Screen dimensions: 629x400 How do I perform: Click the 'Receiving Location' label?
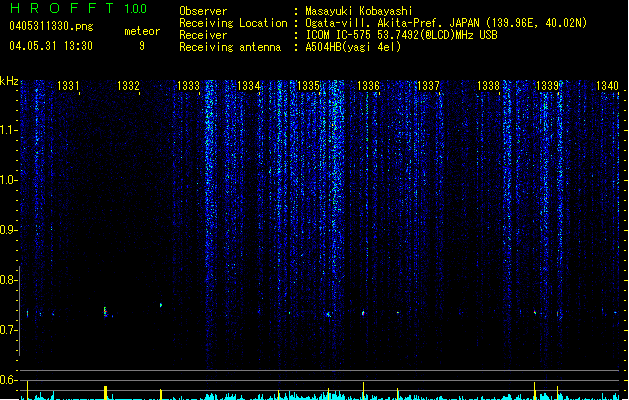(233, 23)
